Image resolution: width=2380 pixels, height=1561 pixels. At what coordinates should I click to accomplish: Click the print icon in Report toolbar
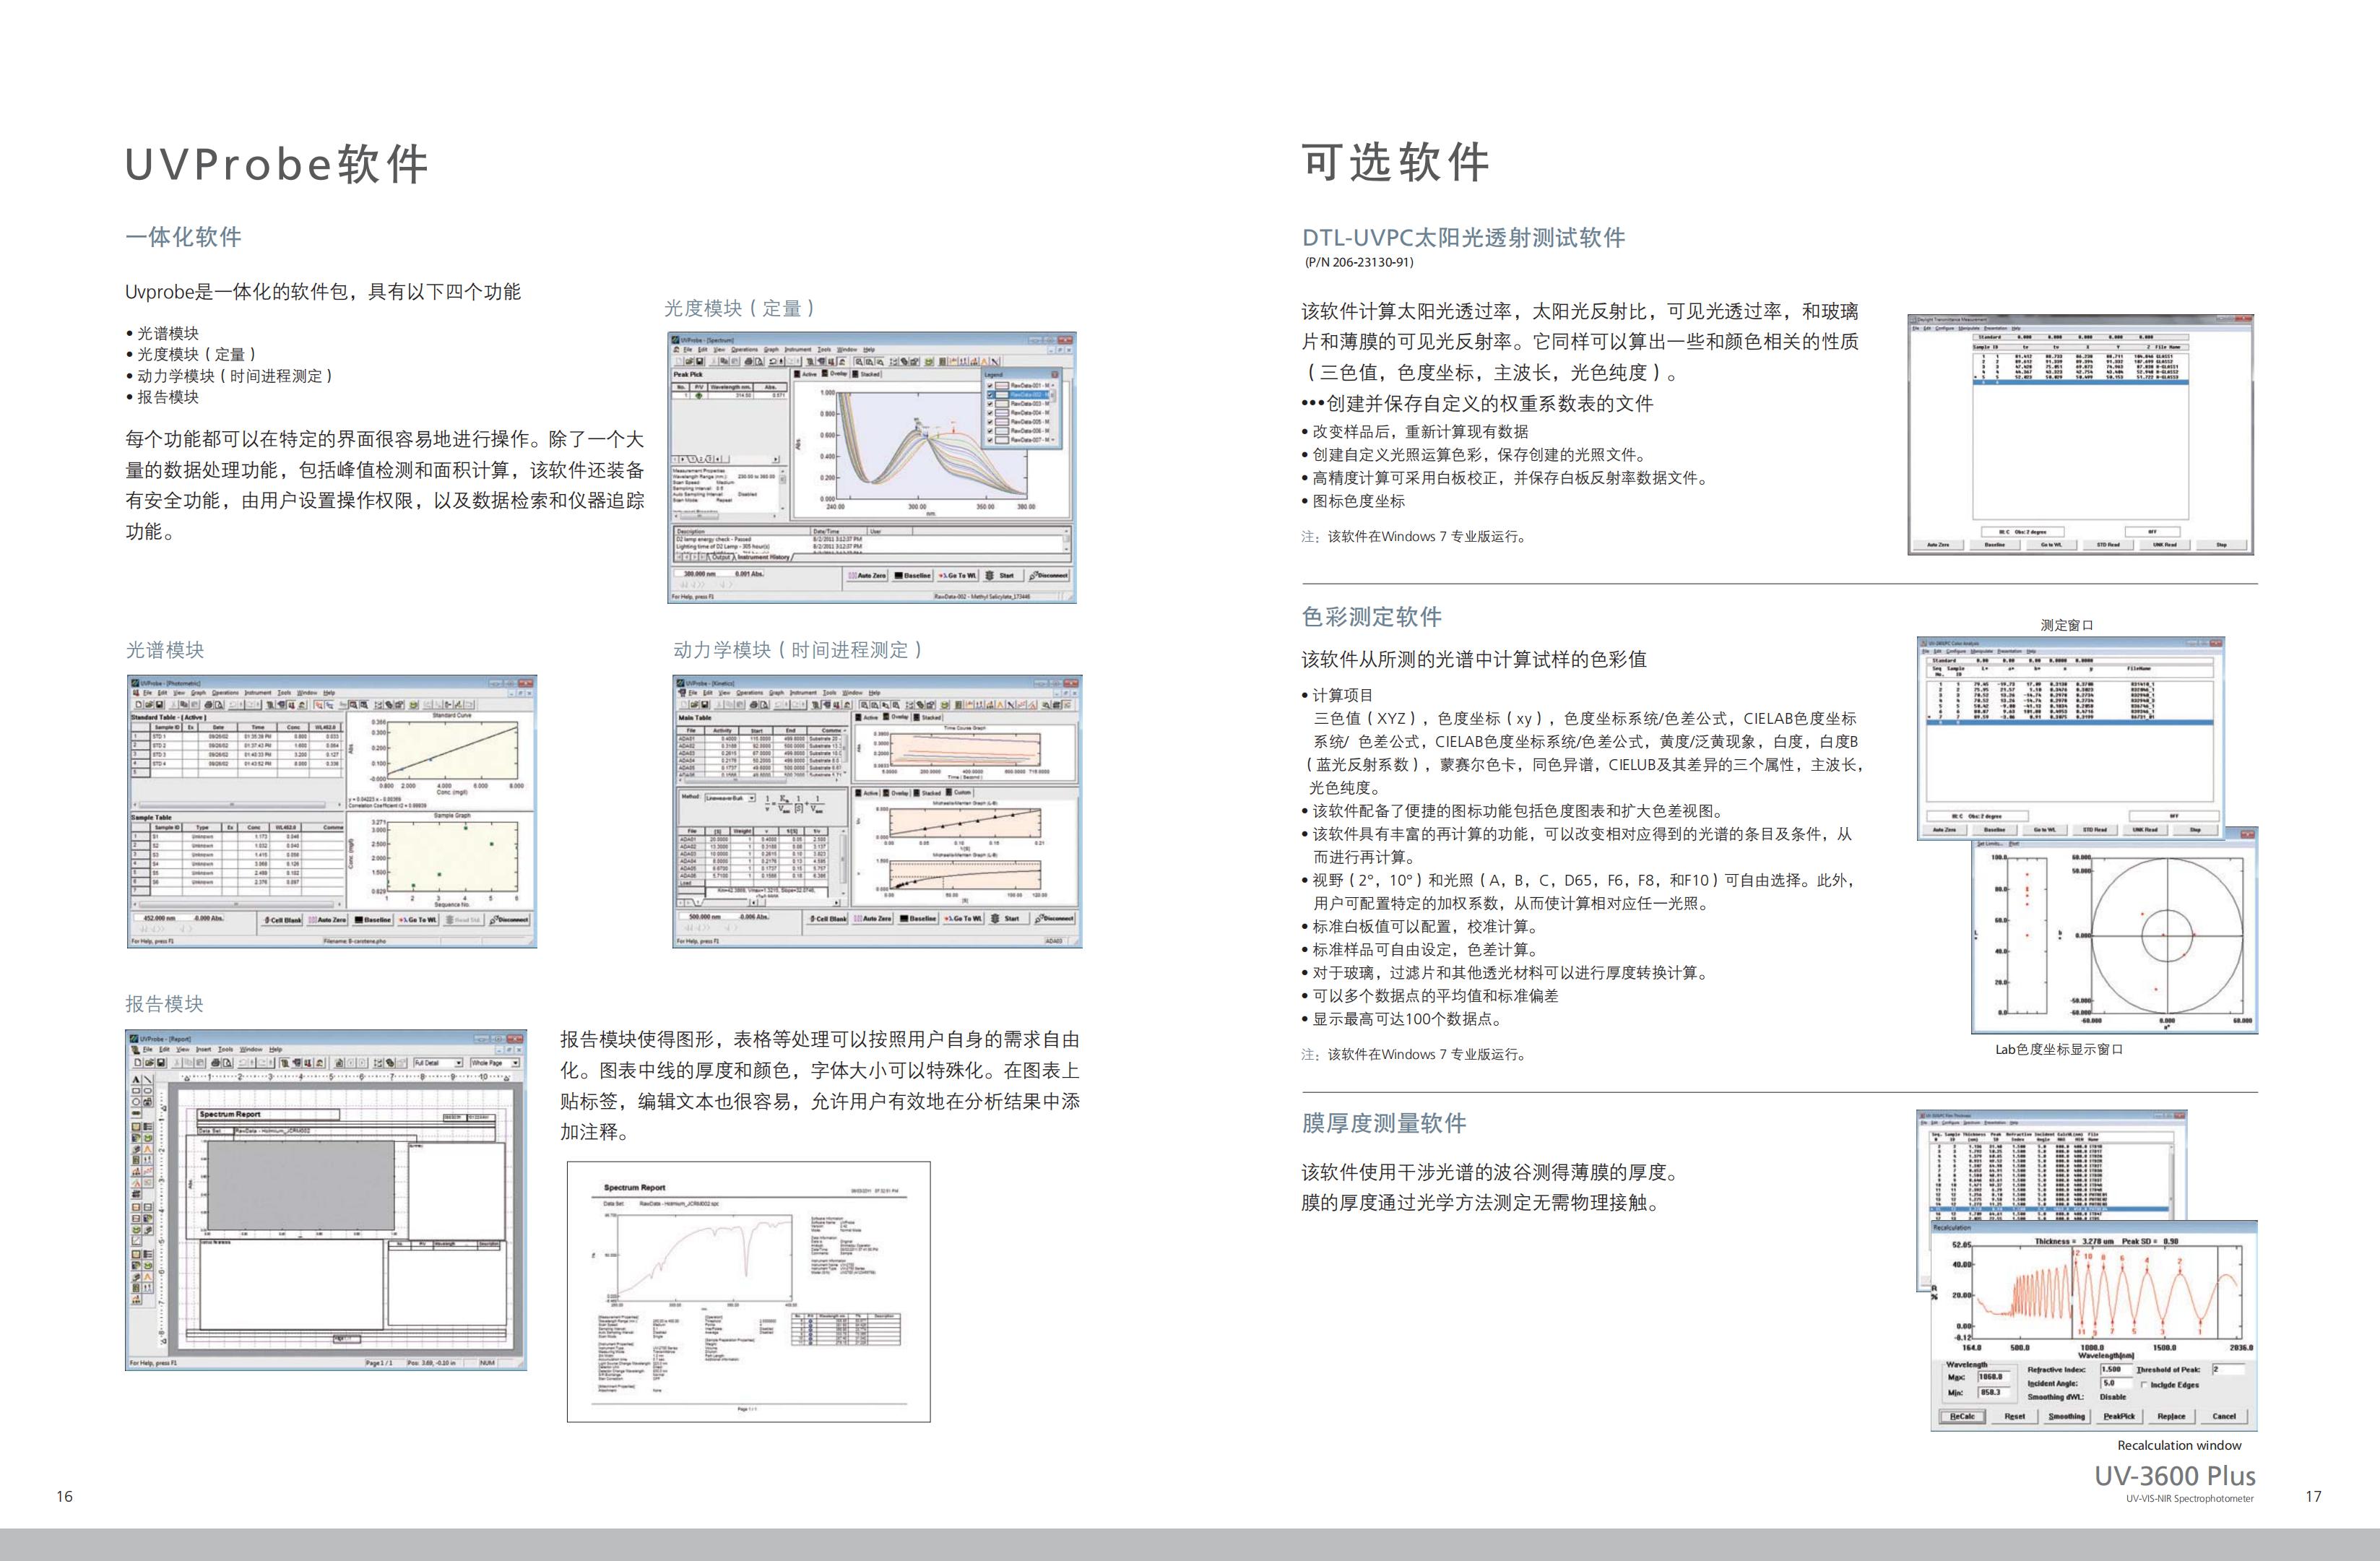[215, 1063]
